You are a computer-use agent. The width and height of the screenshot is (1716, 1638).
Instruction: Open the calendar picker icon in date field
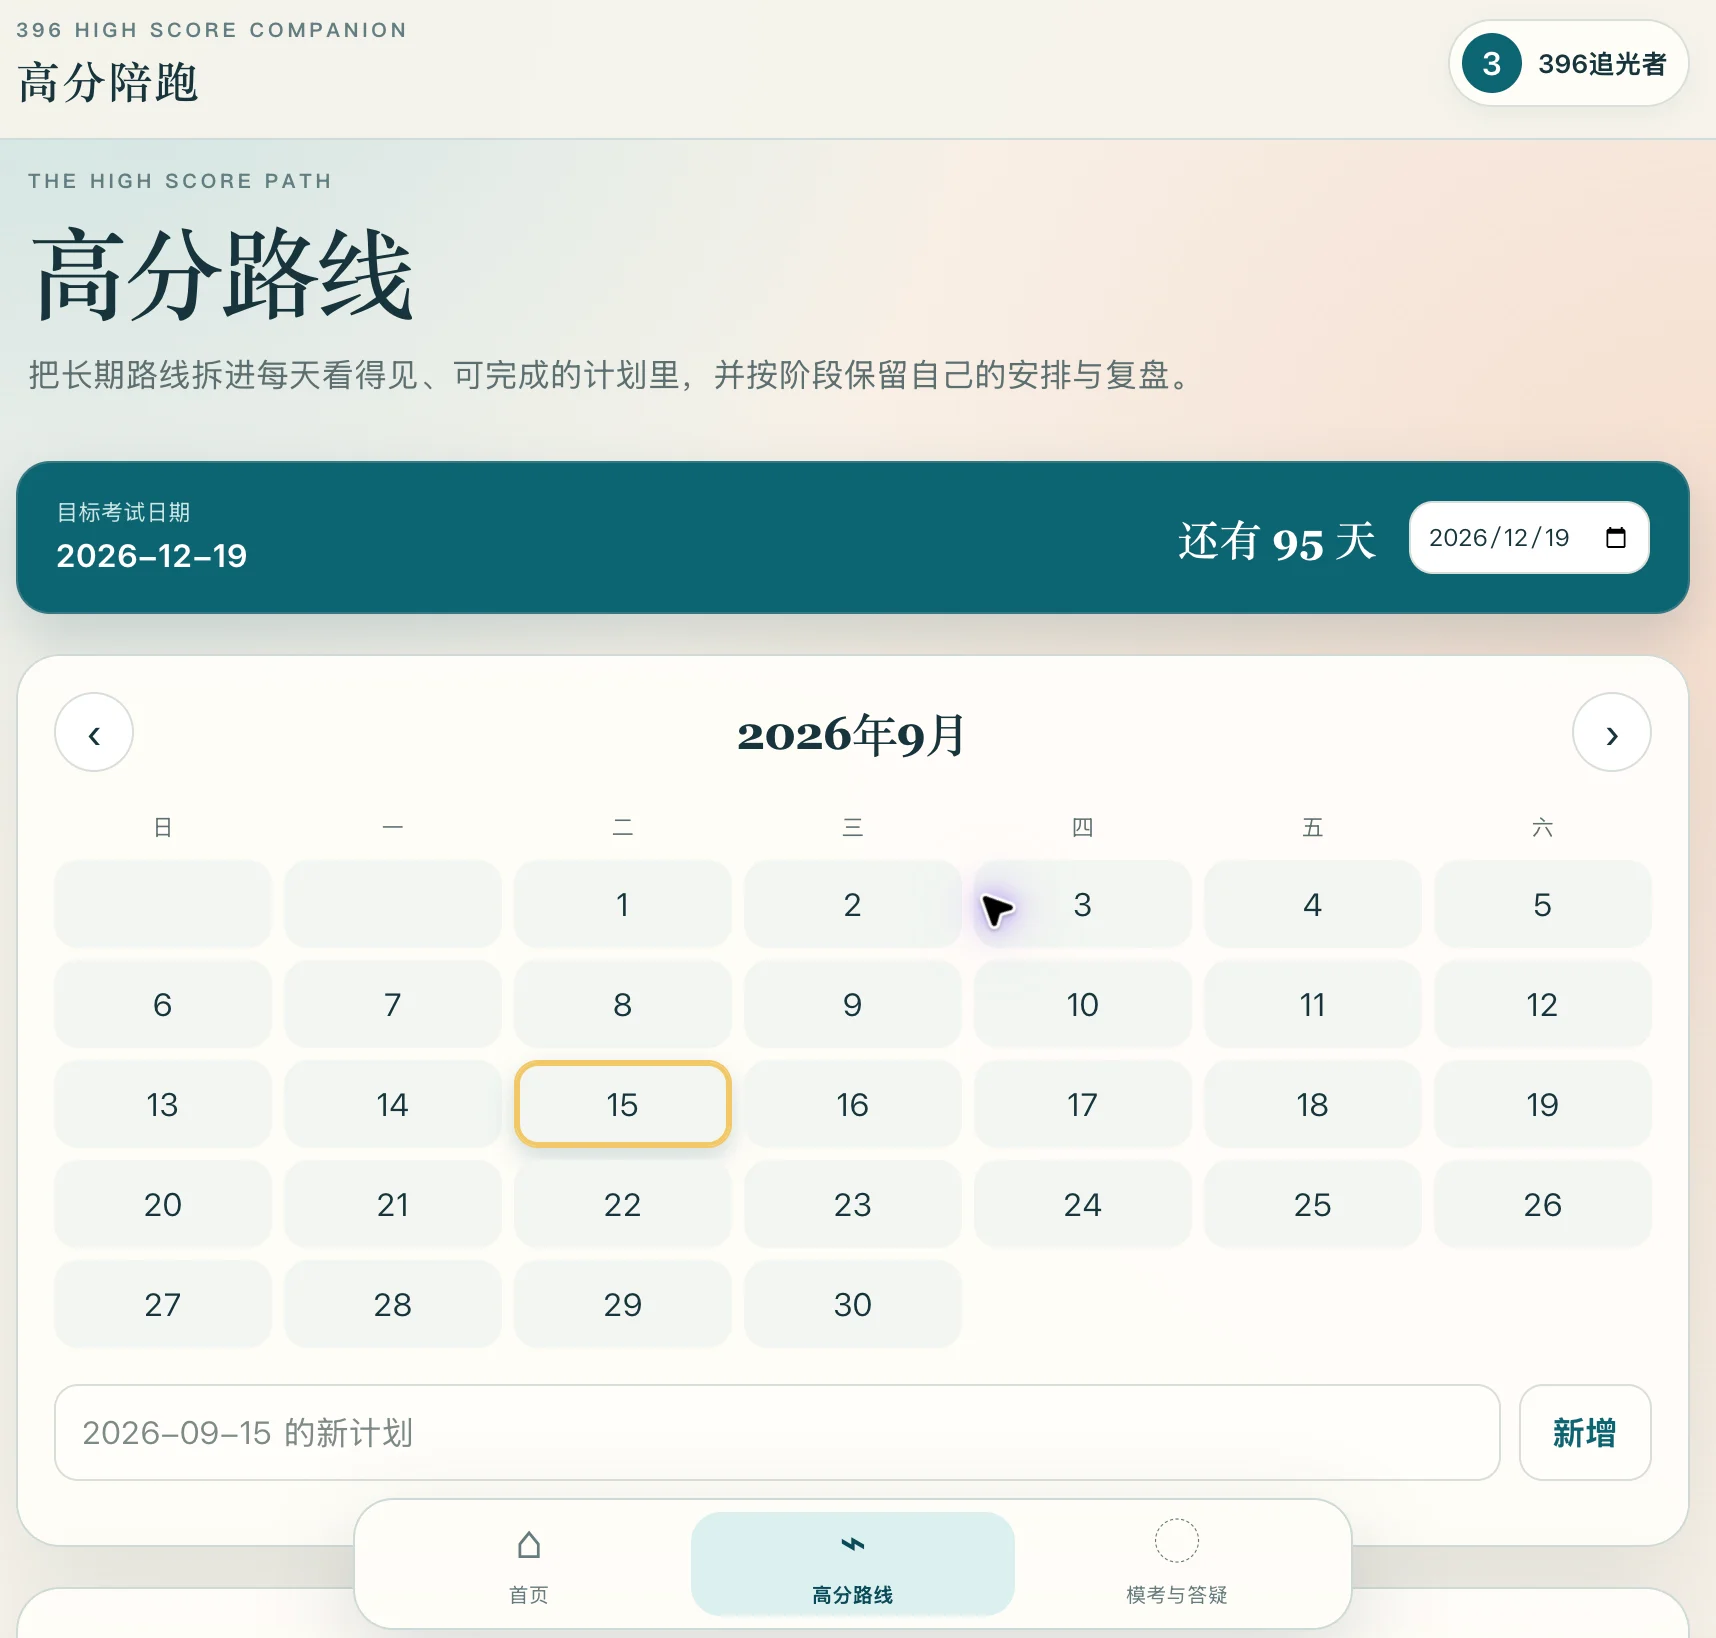[x=1615, y=538]
